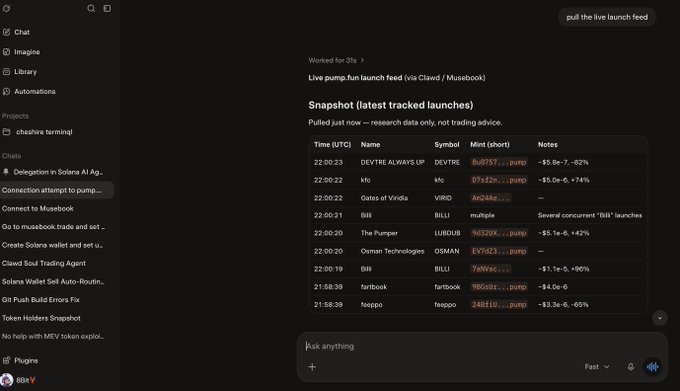Click the Gates of Viridia name cell
The image size is (680, 391).
coord(384,198)
